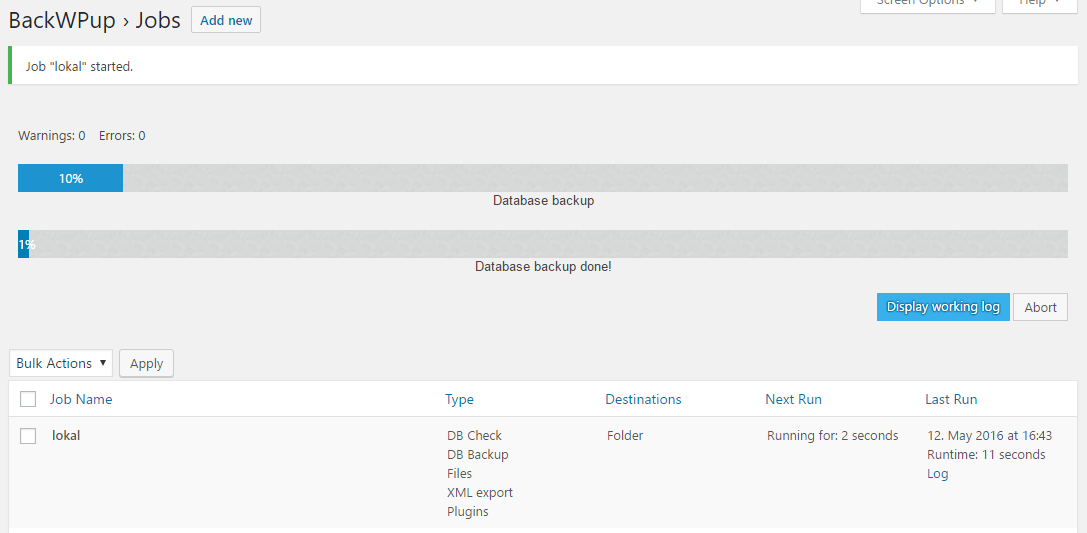Abort the running backup job
This screenshot has width=1087, height=533.
pyautogui.click(x=1040, y=307)
